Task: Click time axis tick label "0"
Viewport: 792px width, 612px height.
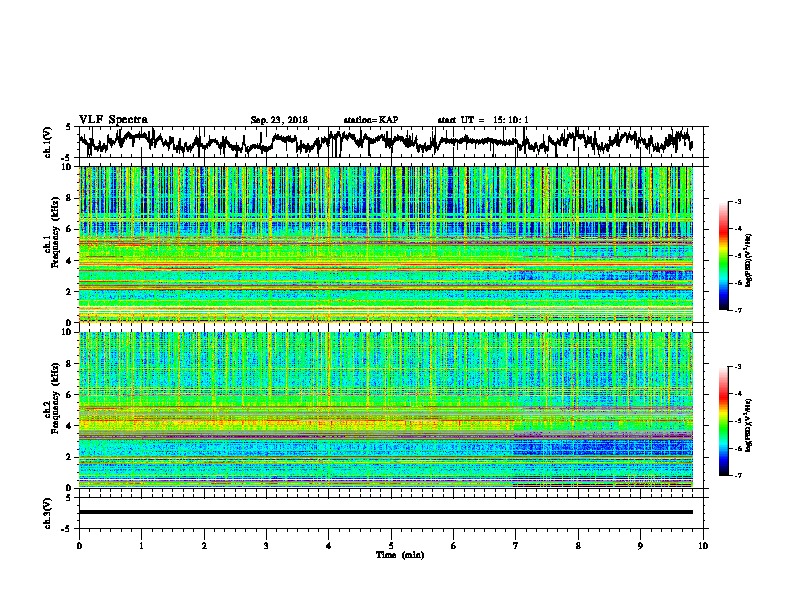Action: click(x=79, y=546)
